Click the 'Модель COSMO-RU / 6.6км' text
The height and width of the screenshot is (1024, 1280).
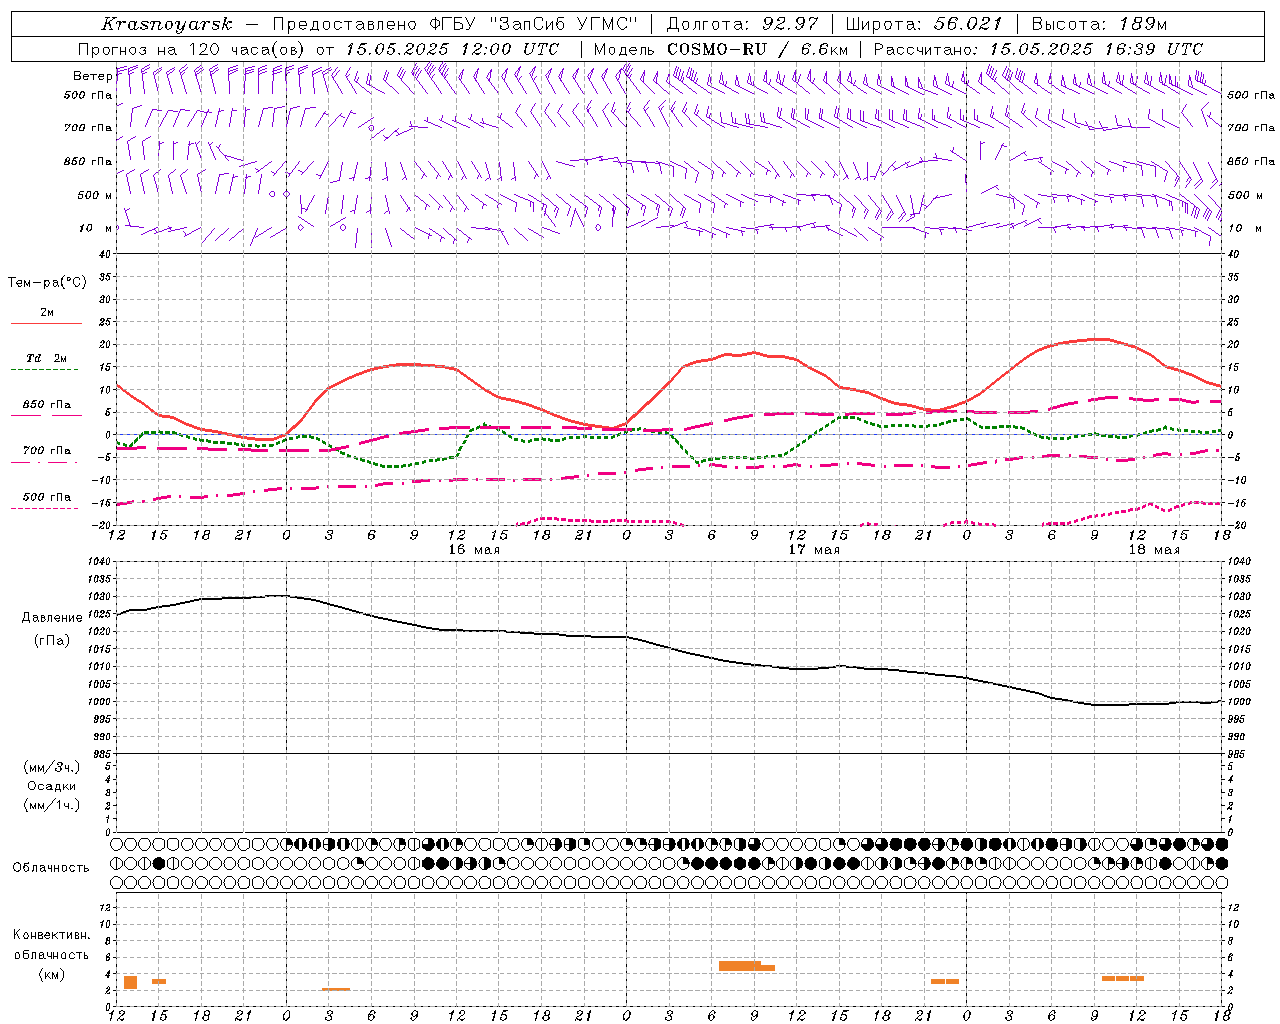[720, 49]
